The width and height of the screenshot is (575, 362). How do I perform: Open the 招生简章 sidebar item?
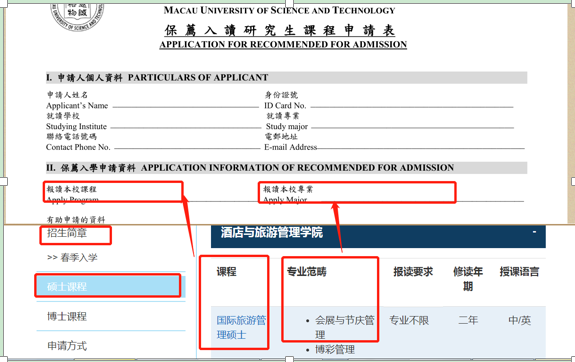click(x=67, y=233)
